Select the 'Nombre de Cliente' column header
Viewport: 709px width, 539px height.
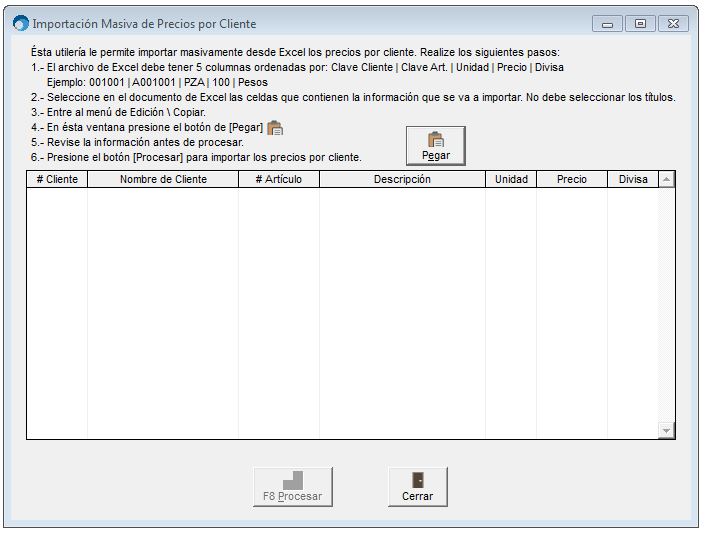tap(163, 179)
